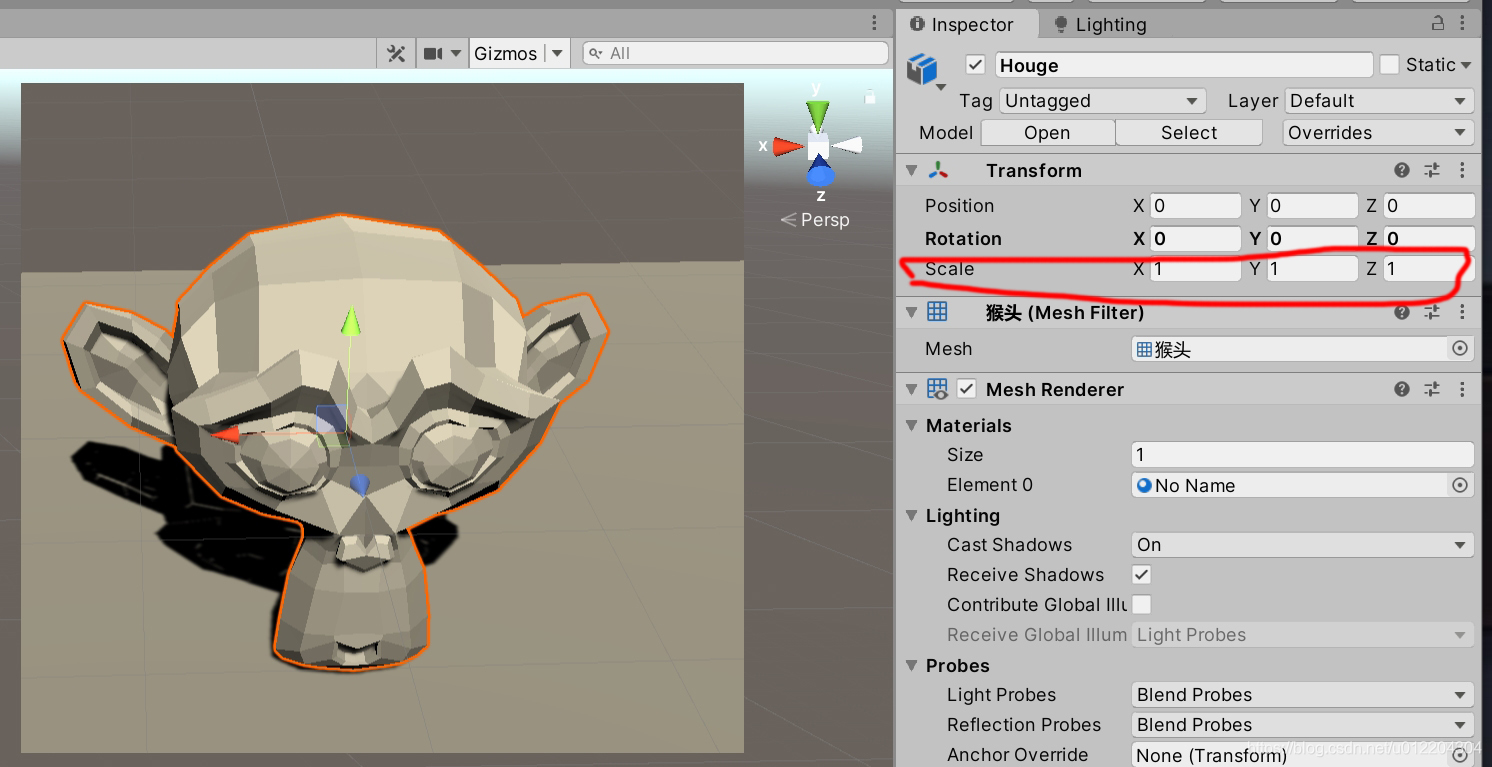Open the Cast Shadows dropdown

click(1303, 545)
